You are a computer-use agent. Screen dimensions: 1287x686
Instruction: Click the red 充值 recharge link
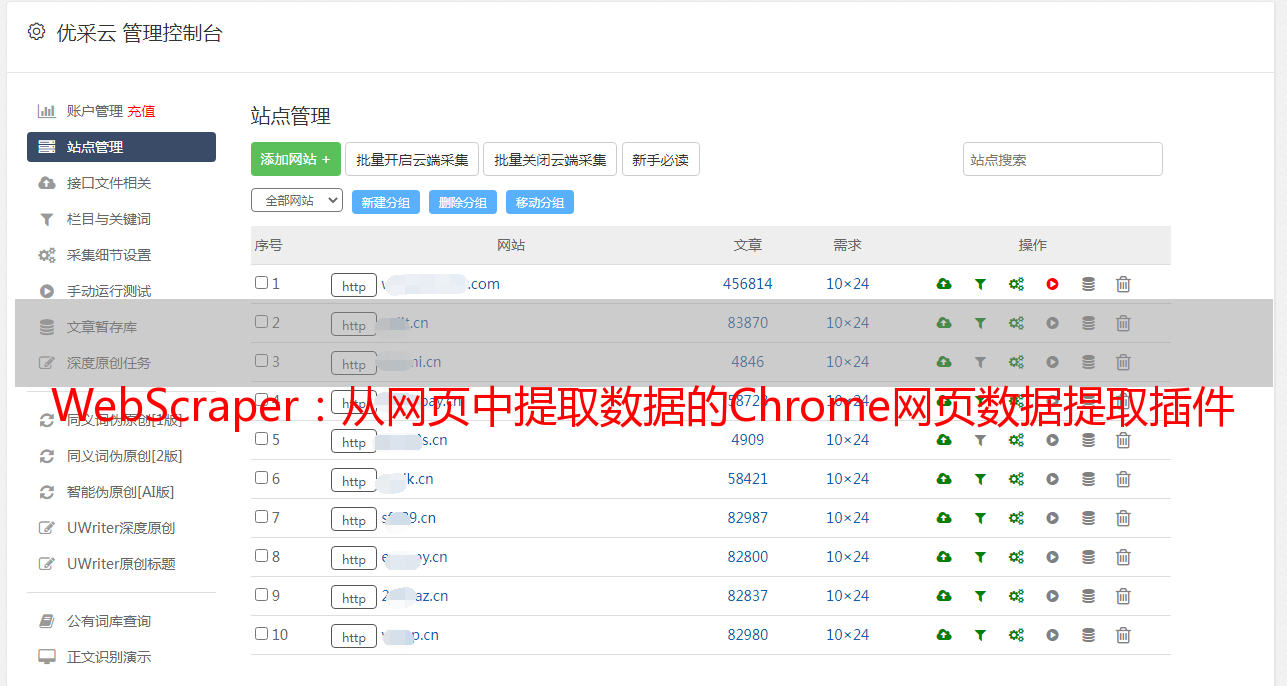[x=141, y=111]
